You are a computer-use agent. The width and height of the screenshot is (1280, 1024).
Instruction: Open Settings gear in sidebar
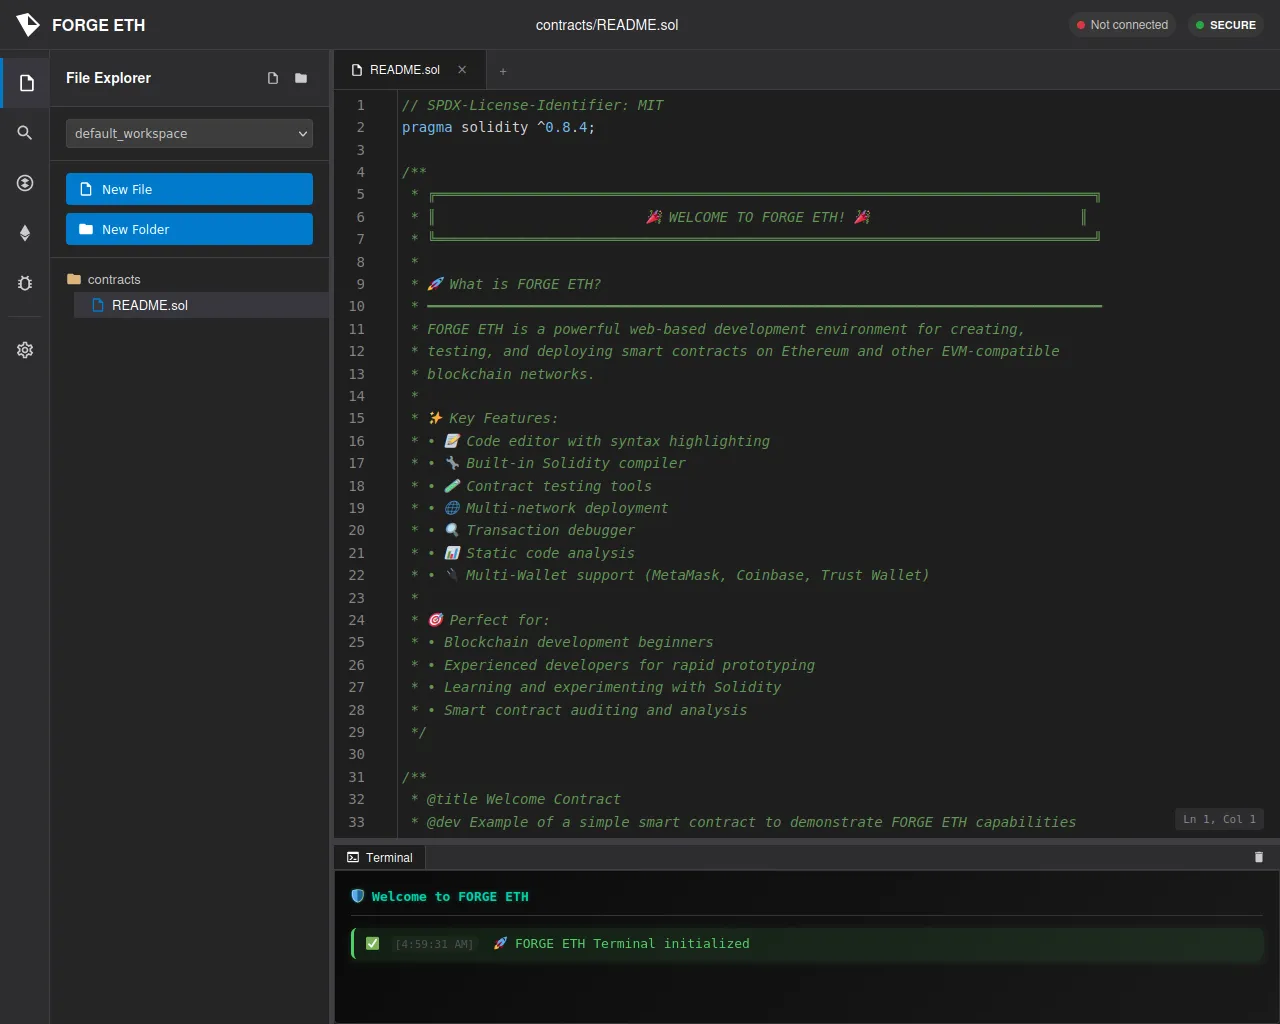pos(25,350)
